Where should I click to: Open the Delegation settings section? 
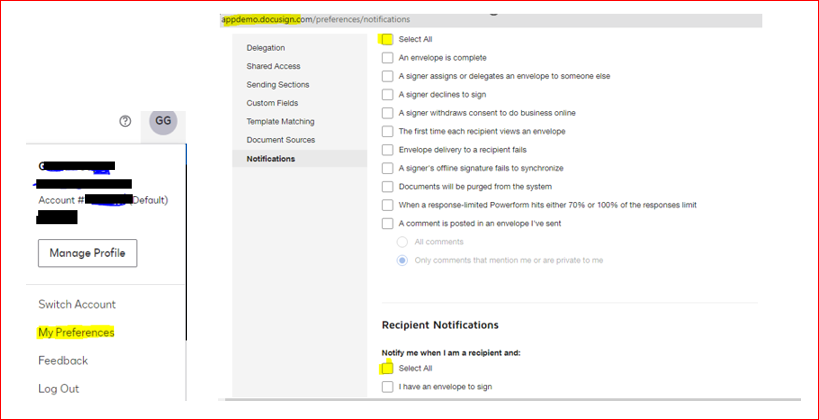[x=266, y=48]
